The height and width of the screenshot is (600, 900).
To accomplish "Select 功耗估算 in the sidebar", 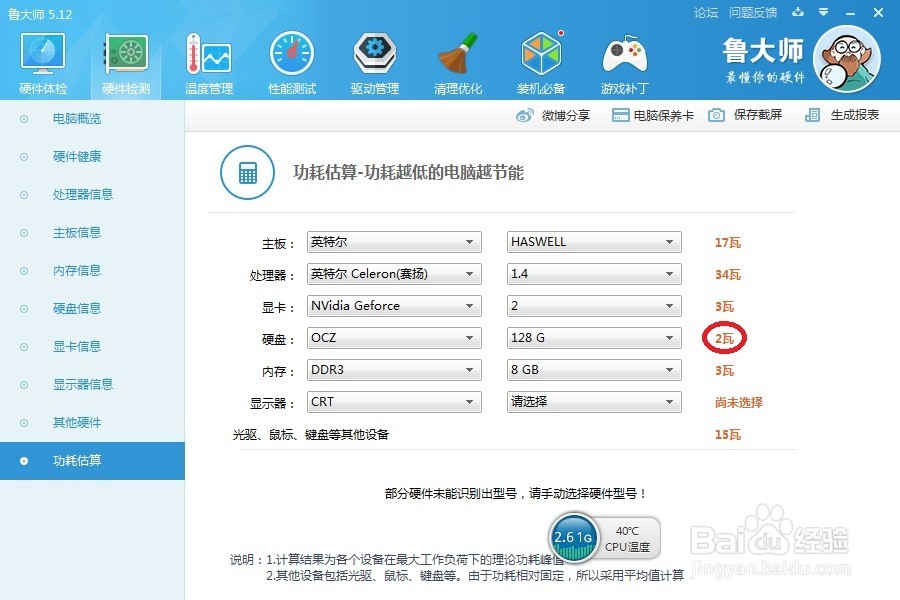I will pos(92,460).
